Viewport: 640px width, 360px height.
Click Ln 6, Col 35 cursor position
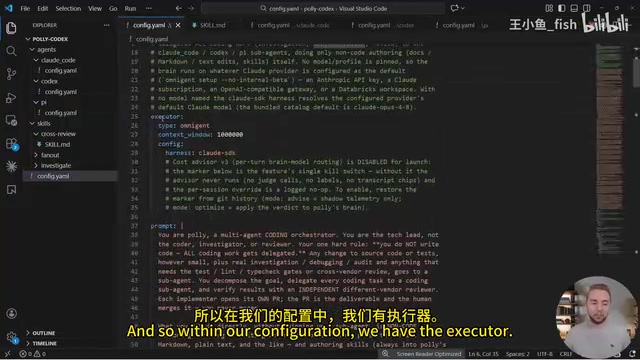click(x=483, y=354)
